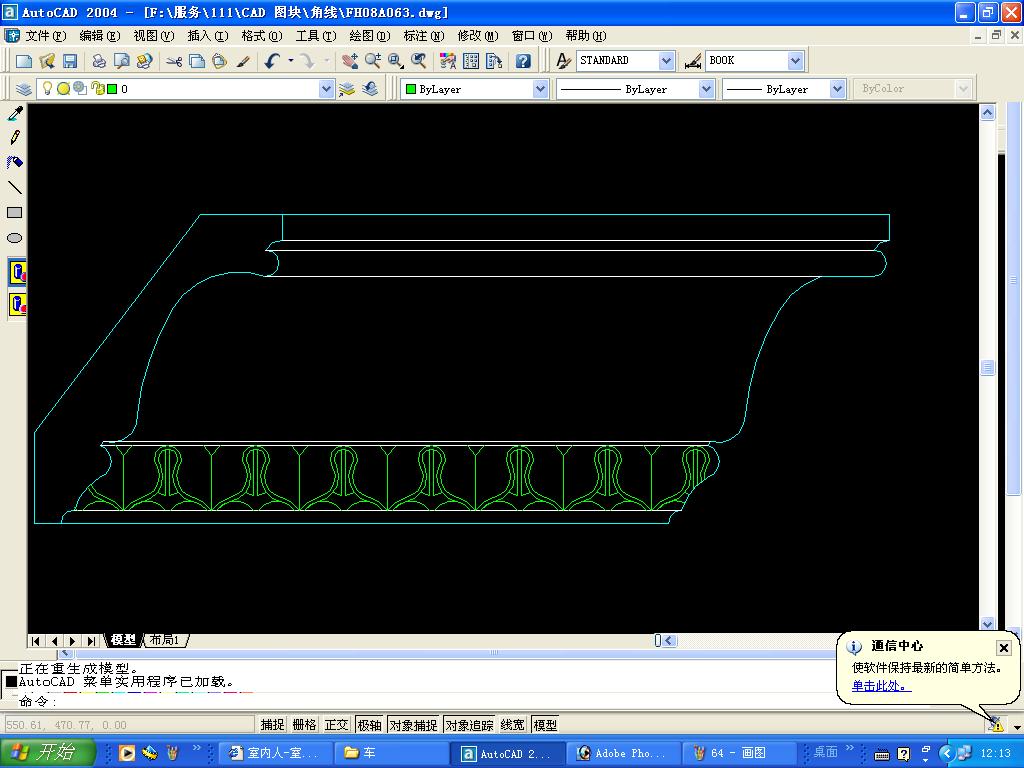Click the Layer Previous icon
The width and height of the screenshot is (1024, 768).
370,89
